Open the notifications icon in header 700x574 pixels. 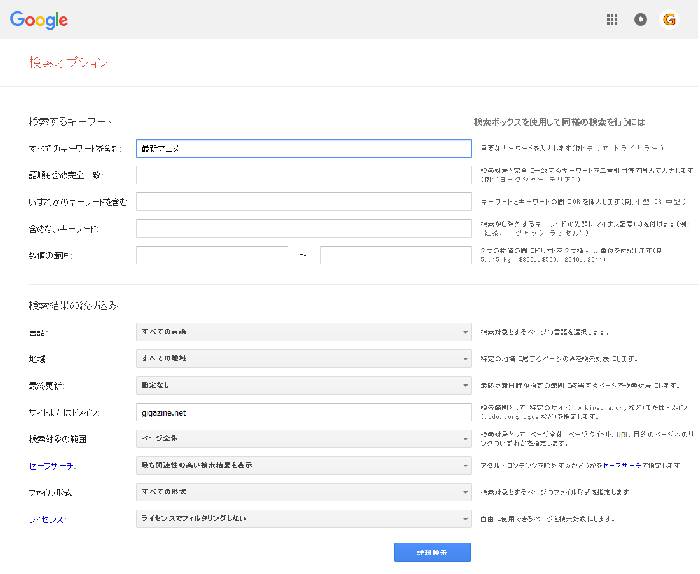pos(640,20)
